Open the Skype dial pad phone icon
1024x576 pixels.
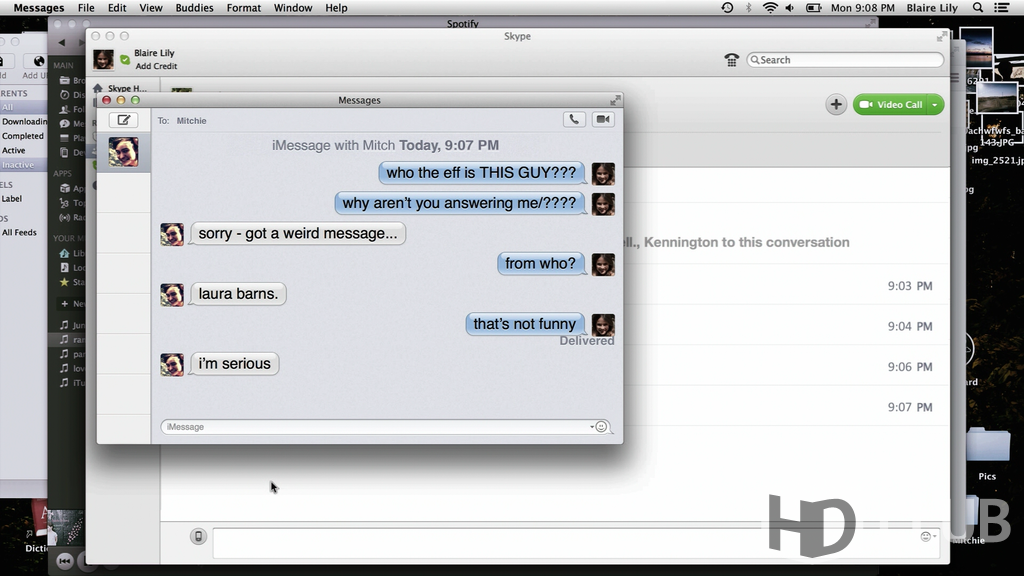coord(731,60)
